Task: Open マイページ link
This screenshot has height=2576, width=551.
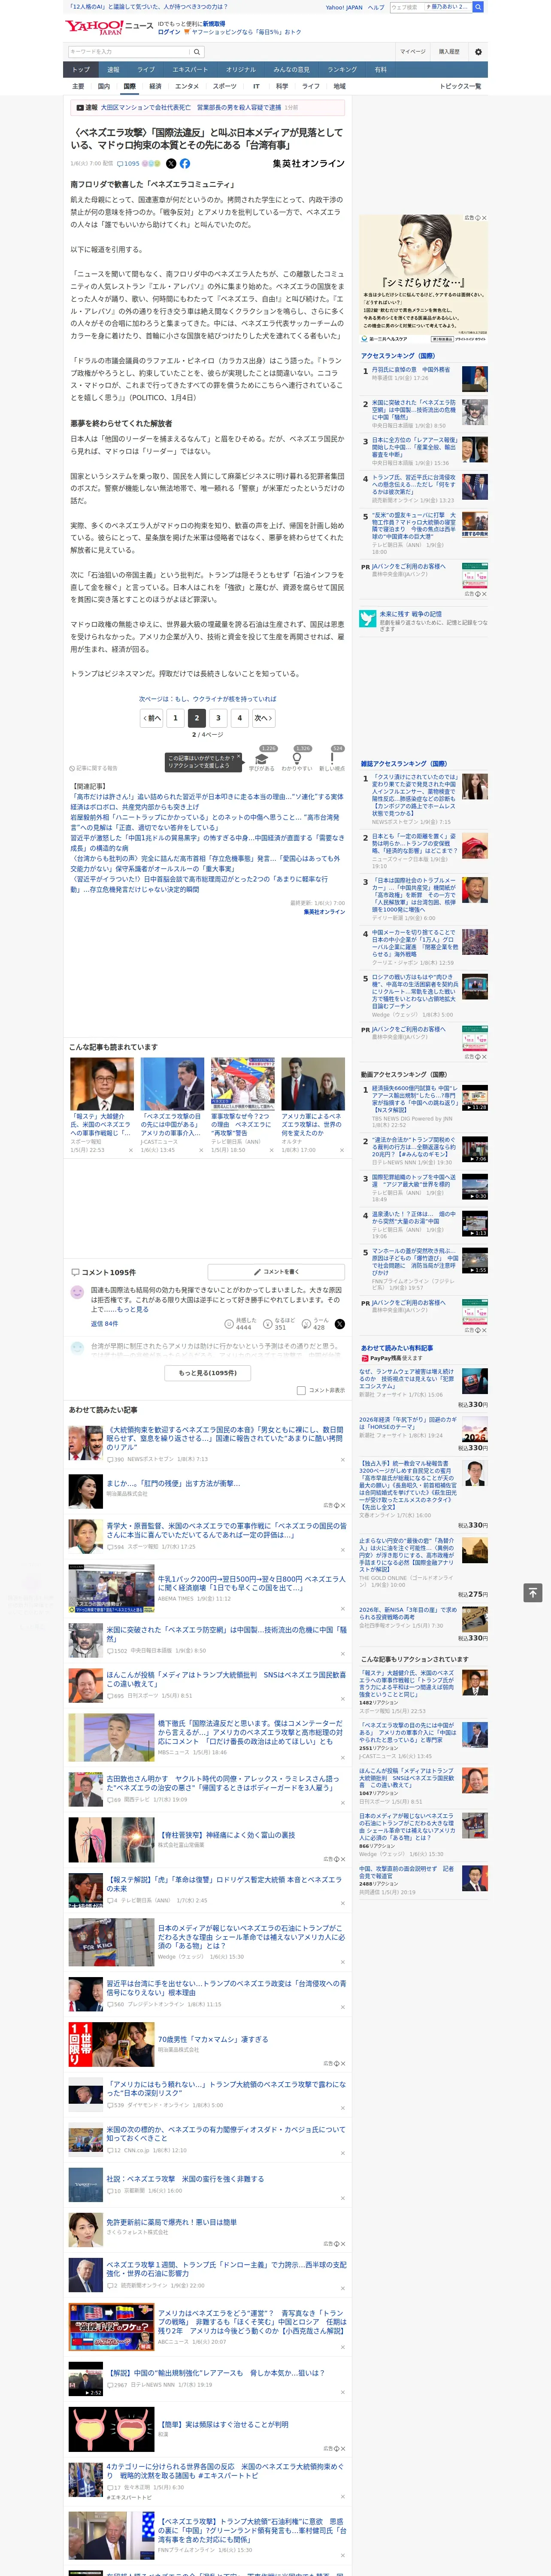Action: coord(412,52)
